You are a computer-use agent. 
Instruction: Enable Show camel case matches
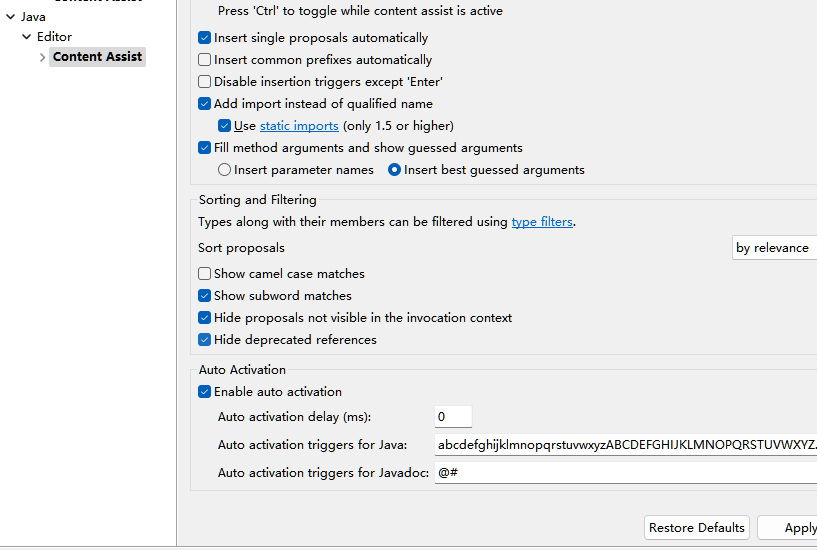(205, 274)
